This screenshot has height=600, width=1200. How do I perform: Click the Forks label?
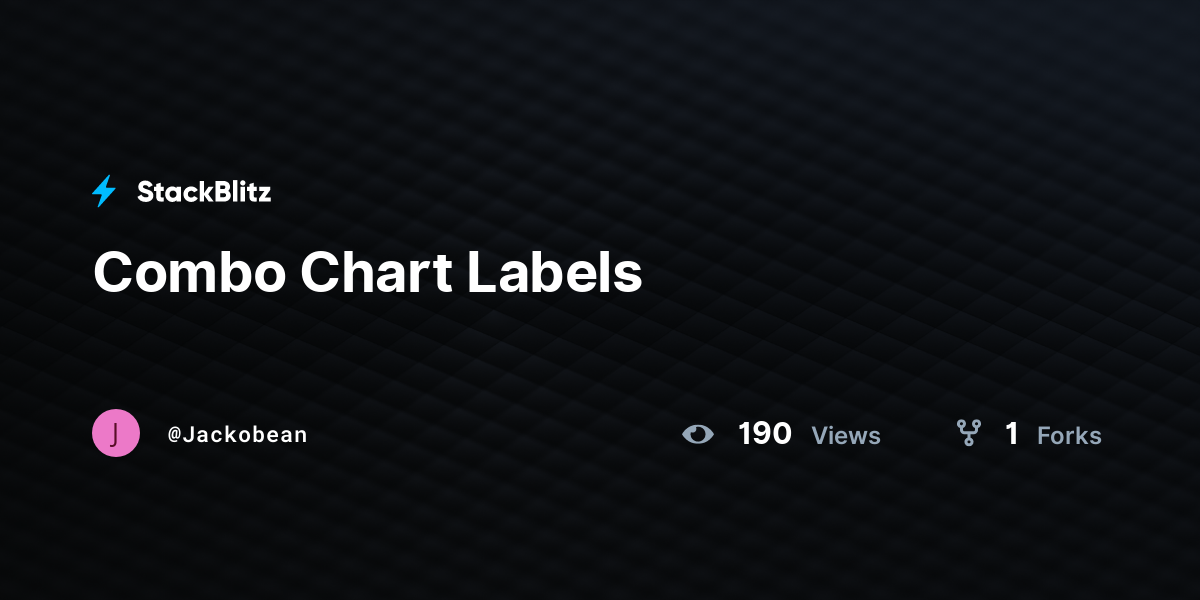[x=1069, y=436]
